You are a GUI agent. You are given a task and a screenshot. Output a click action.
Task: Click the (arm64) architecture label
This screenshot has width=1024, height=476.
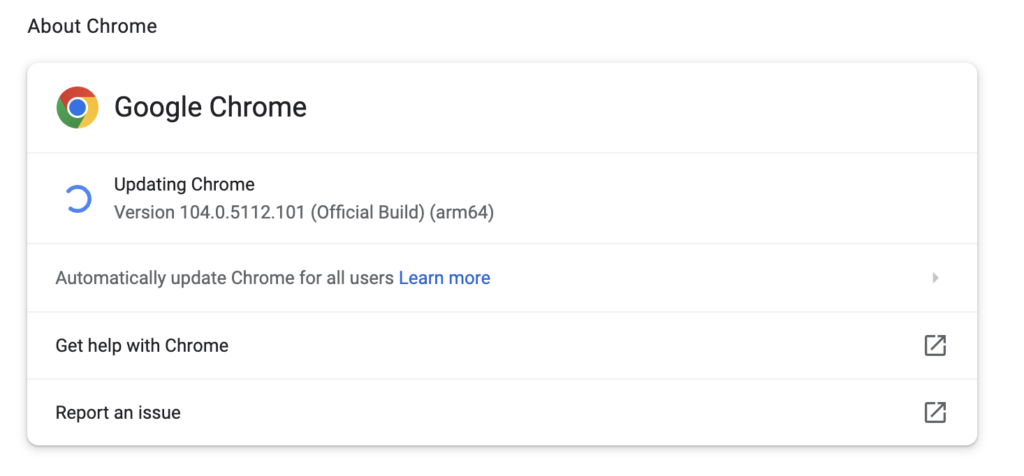point(462,212)
